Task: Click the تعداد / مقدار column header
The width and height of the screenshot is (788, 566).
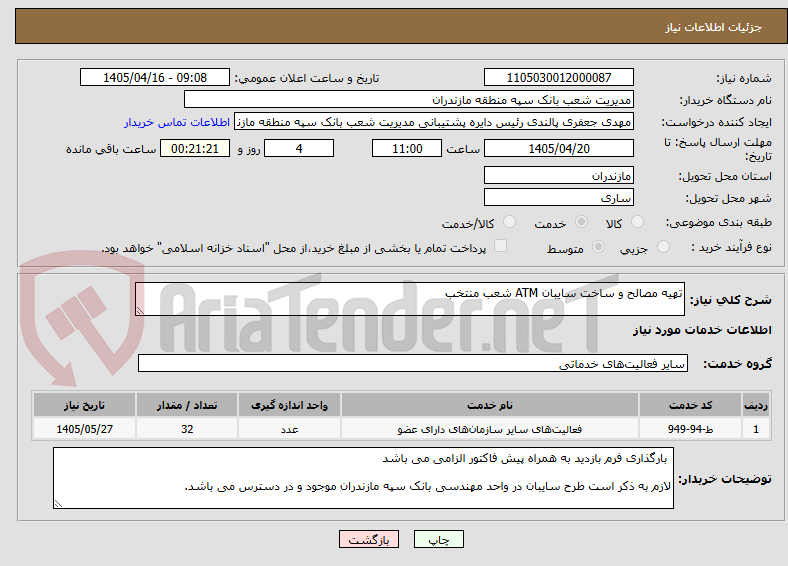Action: coord(187,405)
